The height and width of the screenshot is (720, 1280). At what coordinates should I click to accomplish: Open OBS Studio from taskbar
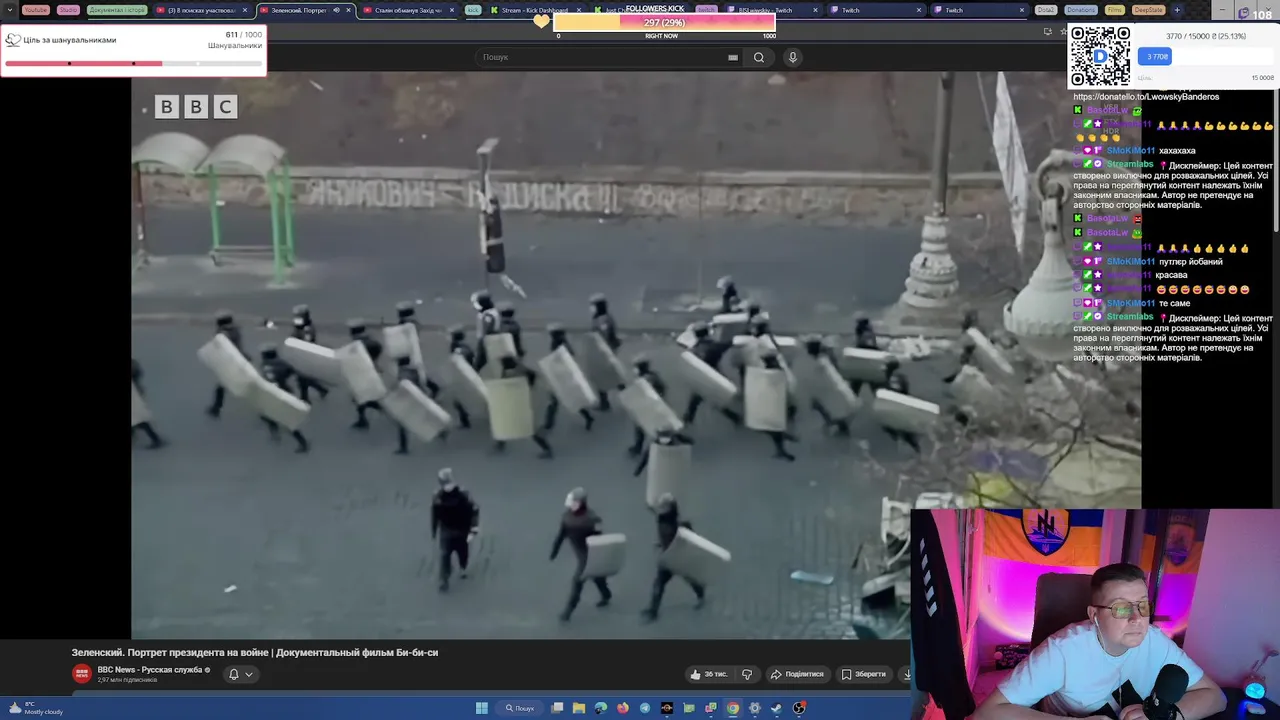pyautogui.click(x=799, y=708)
